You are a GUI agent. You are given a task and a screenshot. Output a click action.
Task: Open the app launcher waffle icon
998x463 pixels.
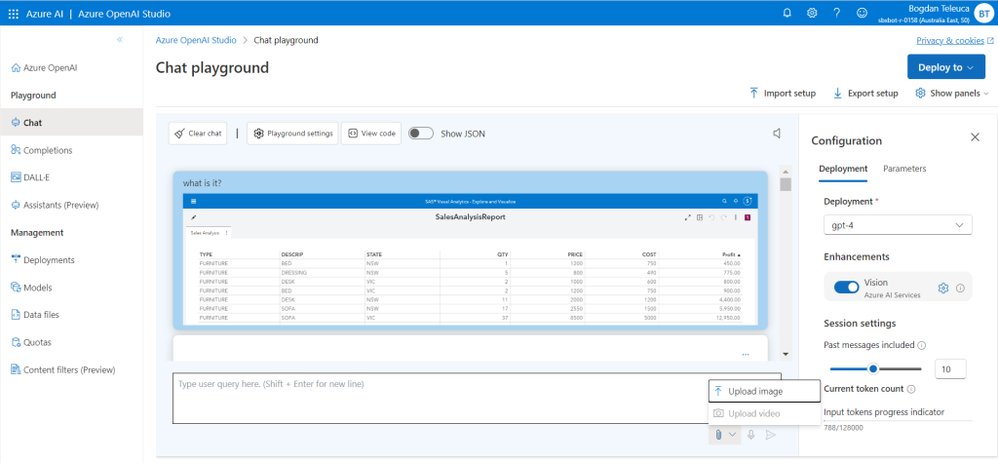coord(13,13)
